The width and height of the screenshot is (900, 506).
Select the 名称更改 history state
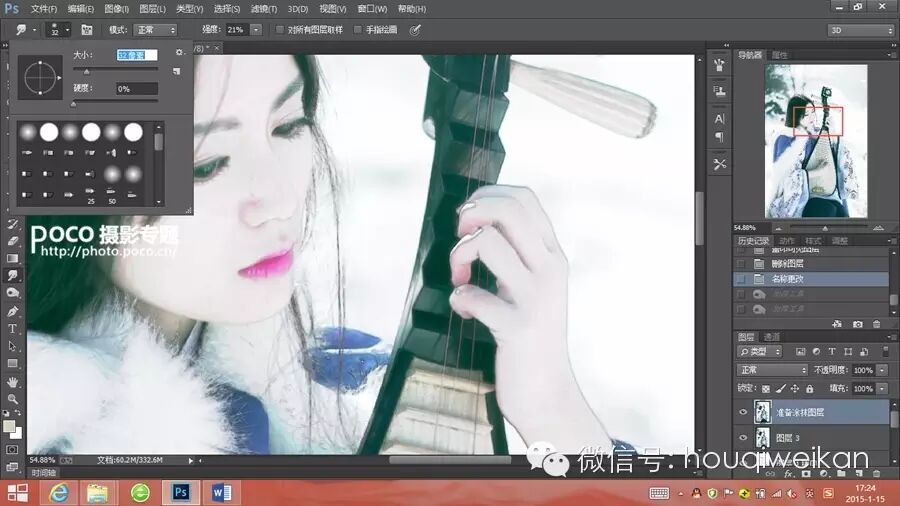pyautogui.click(x=811, y=279)
